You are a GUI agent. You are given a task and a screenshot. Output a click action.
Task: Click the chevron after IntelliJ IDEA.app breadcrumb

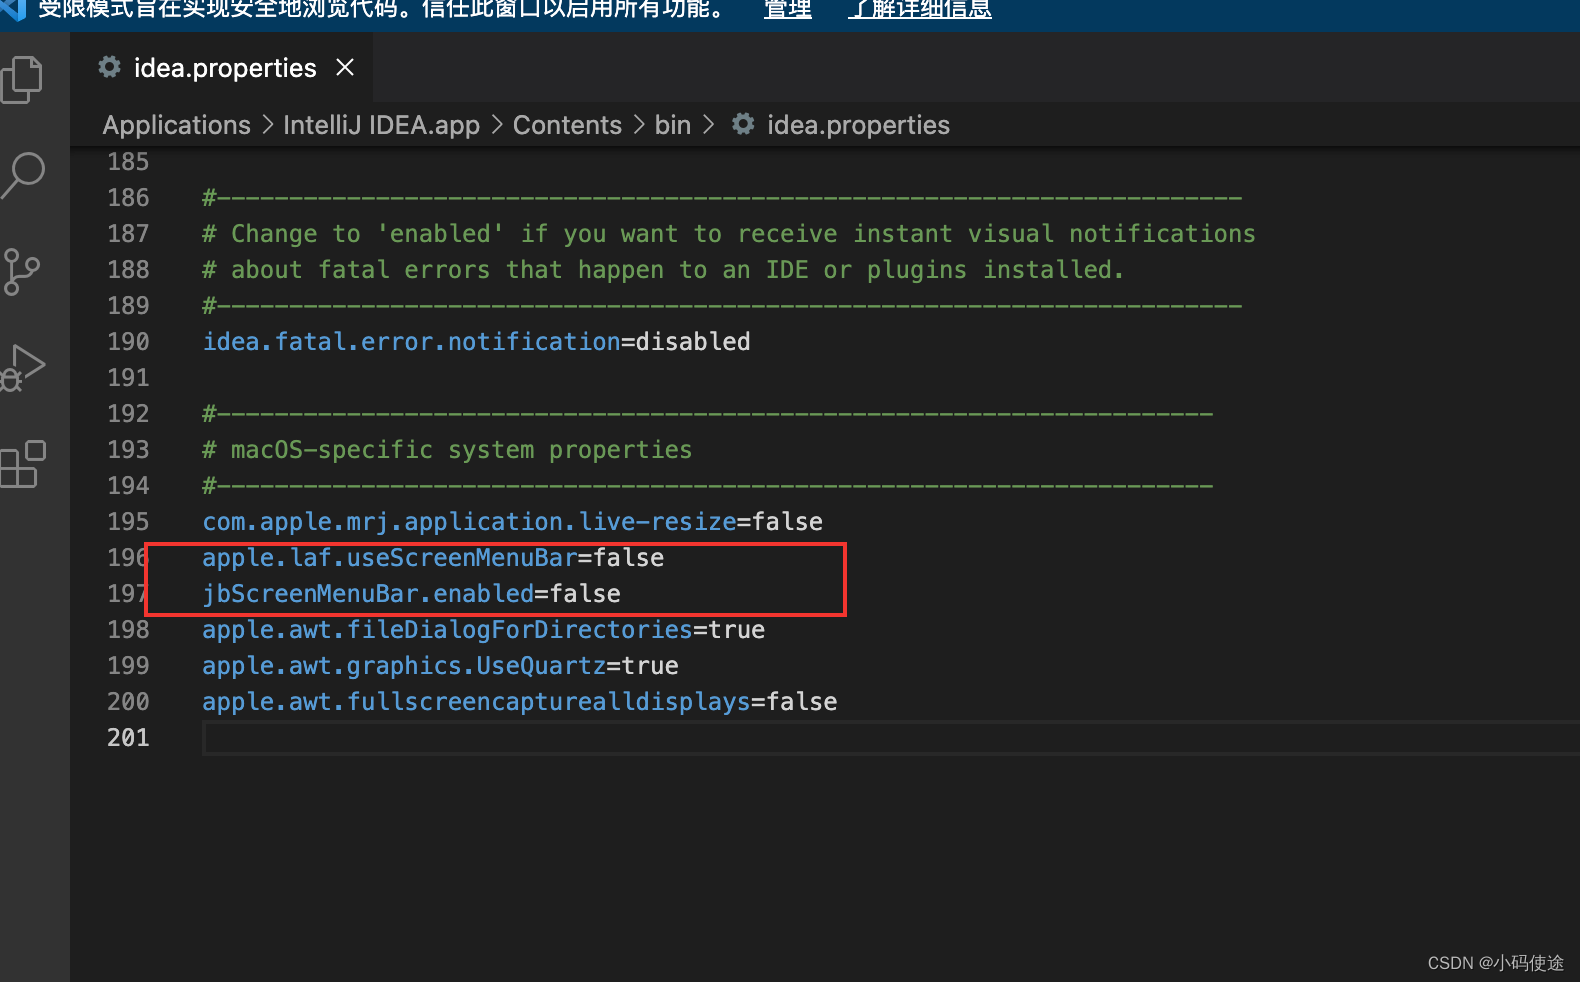[497, 125]
